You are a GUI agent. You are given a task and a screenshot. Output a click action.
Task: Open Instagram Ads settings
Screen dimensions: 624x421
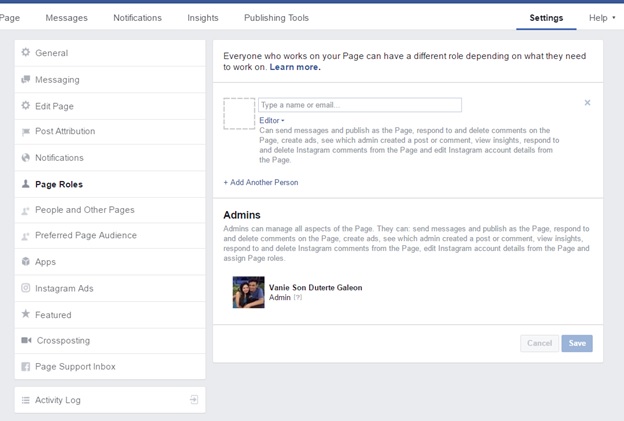[110, 288]
